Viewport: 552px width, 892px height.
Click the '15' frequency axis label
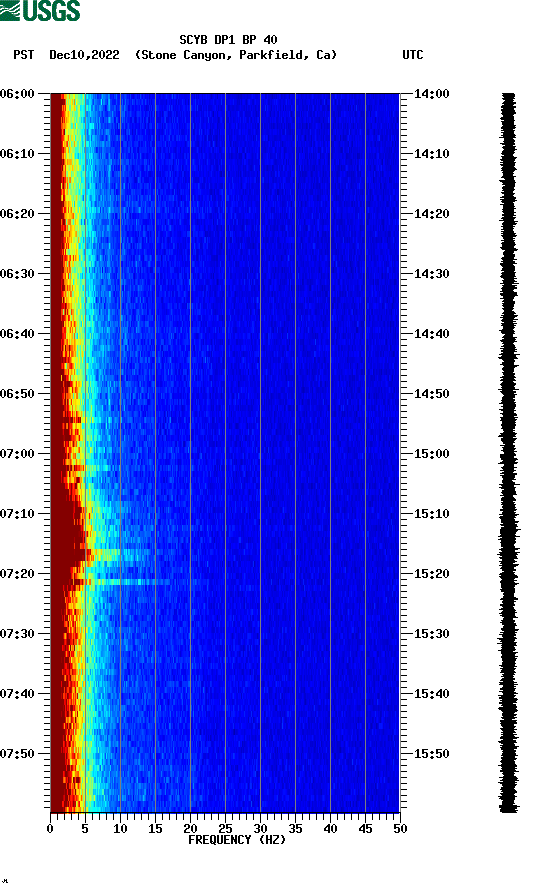[155, 829]
